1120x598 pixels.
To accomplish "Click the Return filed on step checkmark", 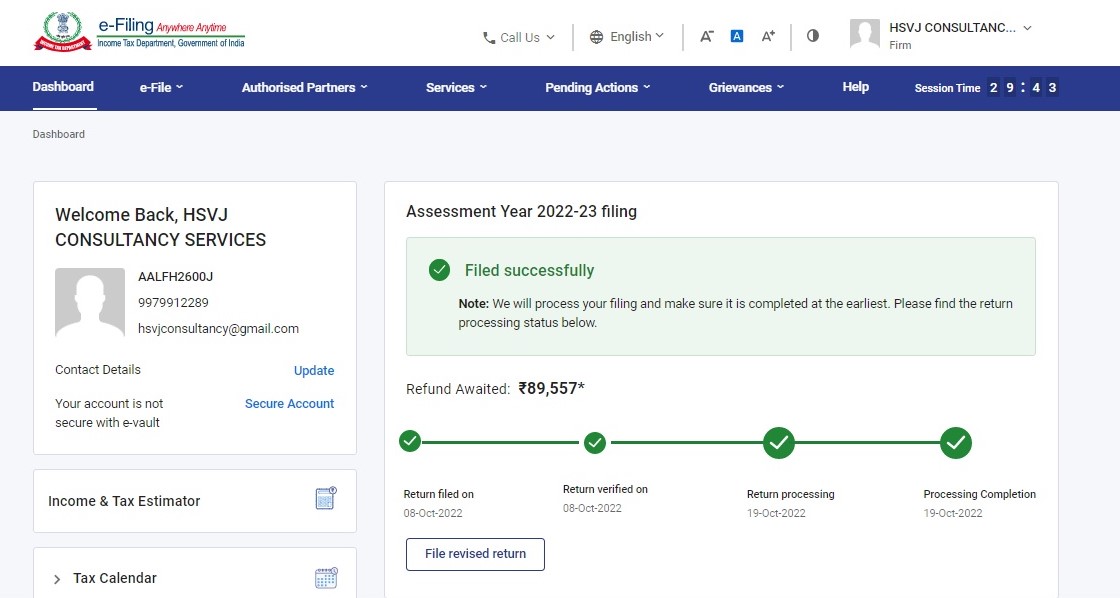I will 410,442.
